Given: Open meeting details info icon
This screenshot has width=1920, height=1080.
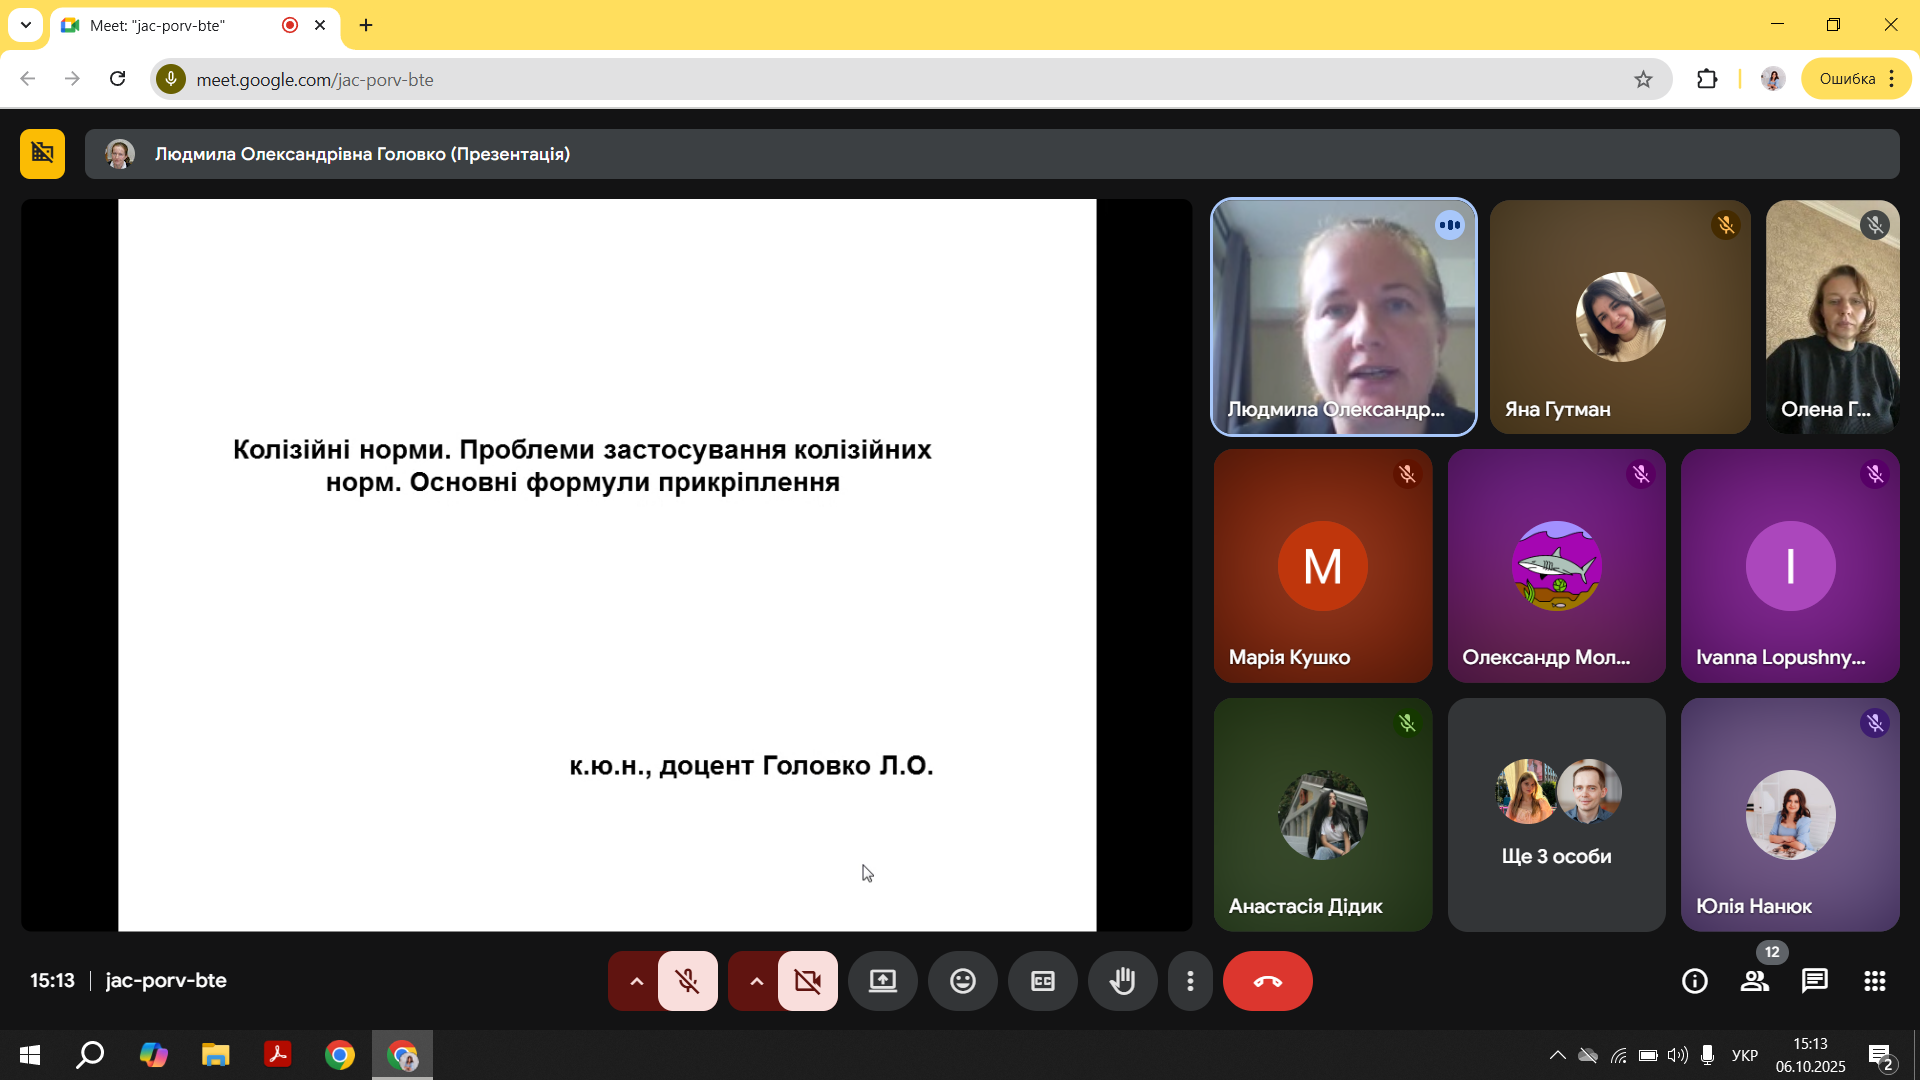Looking at the screenshot, I should pos(1694,981).
